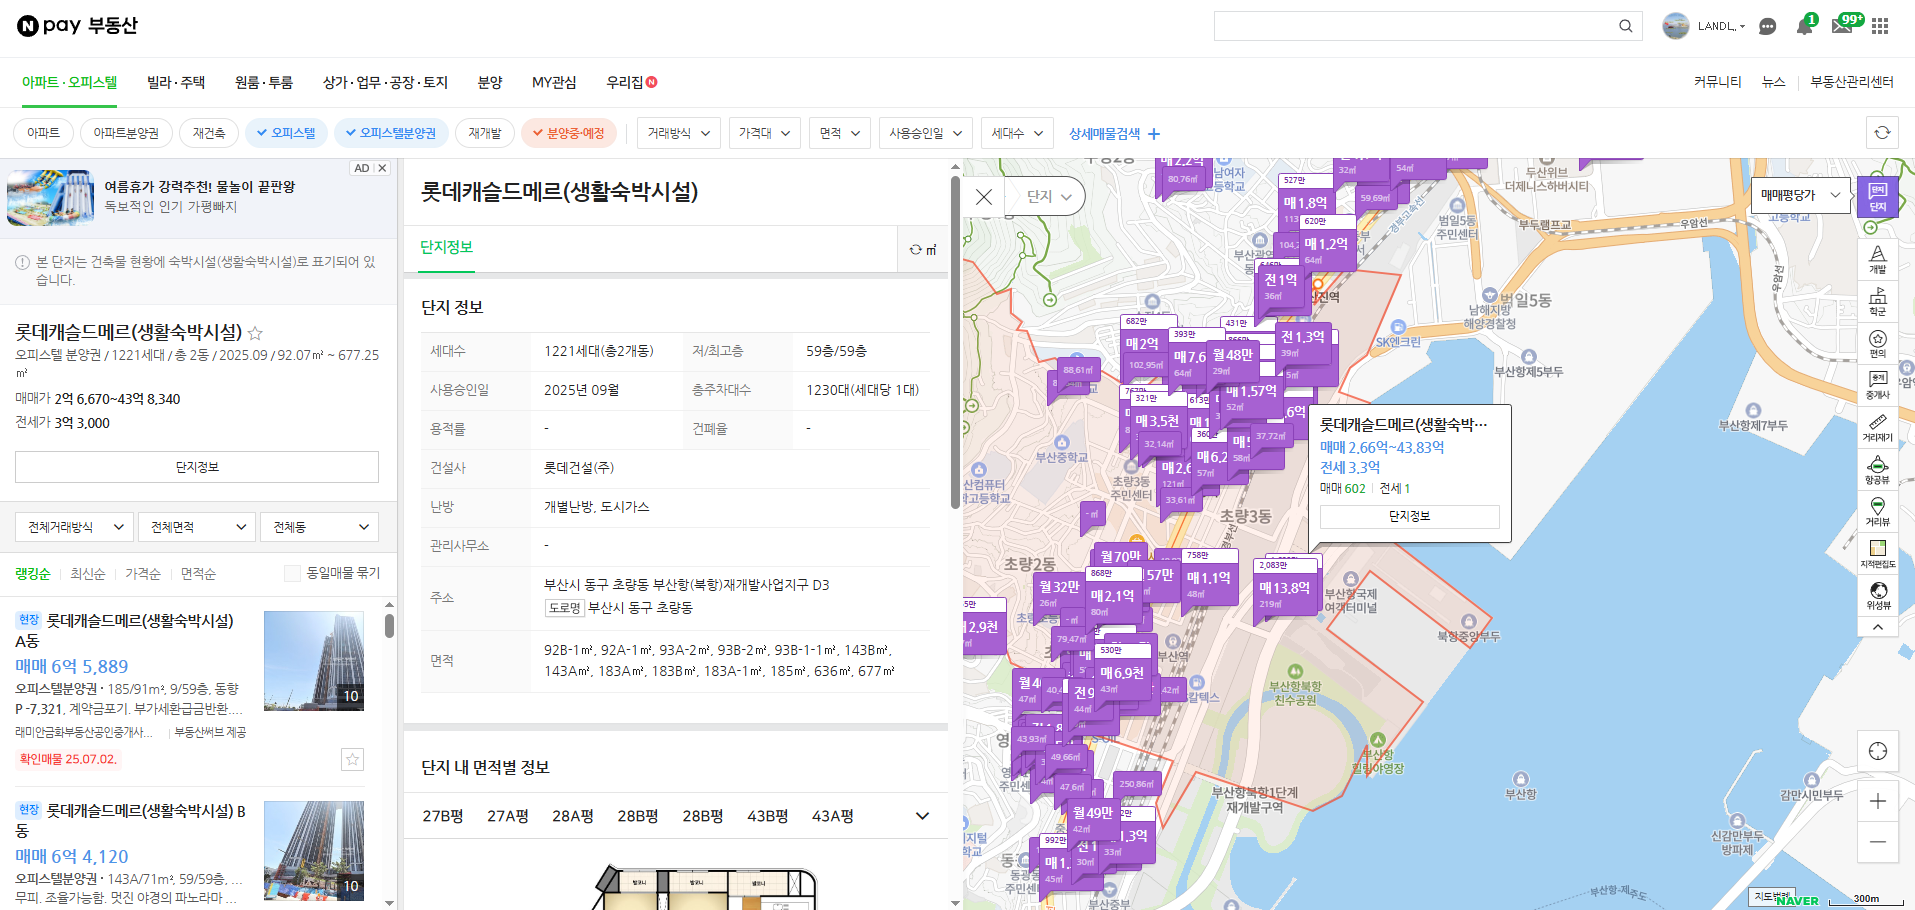The height and width of the screenshot is (910, 1915).
Task: Check the 동일매물 묶기 checkbox
Action: click(292, 573)
